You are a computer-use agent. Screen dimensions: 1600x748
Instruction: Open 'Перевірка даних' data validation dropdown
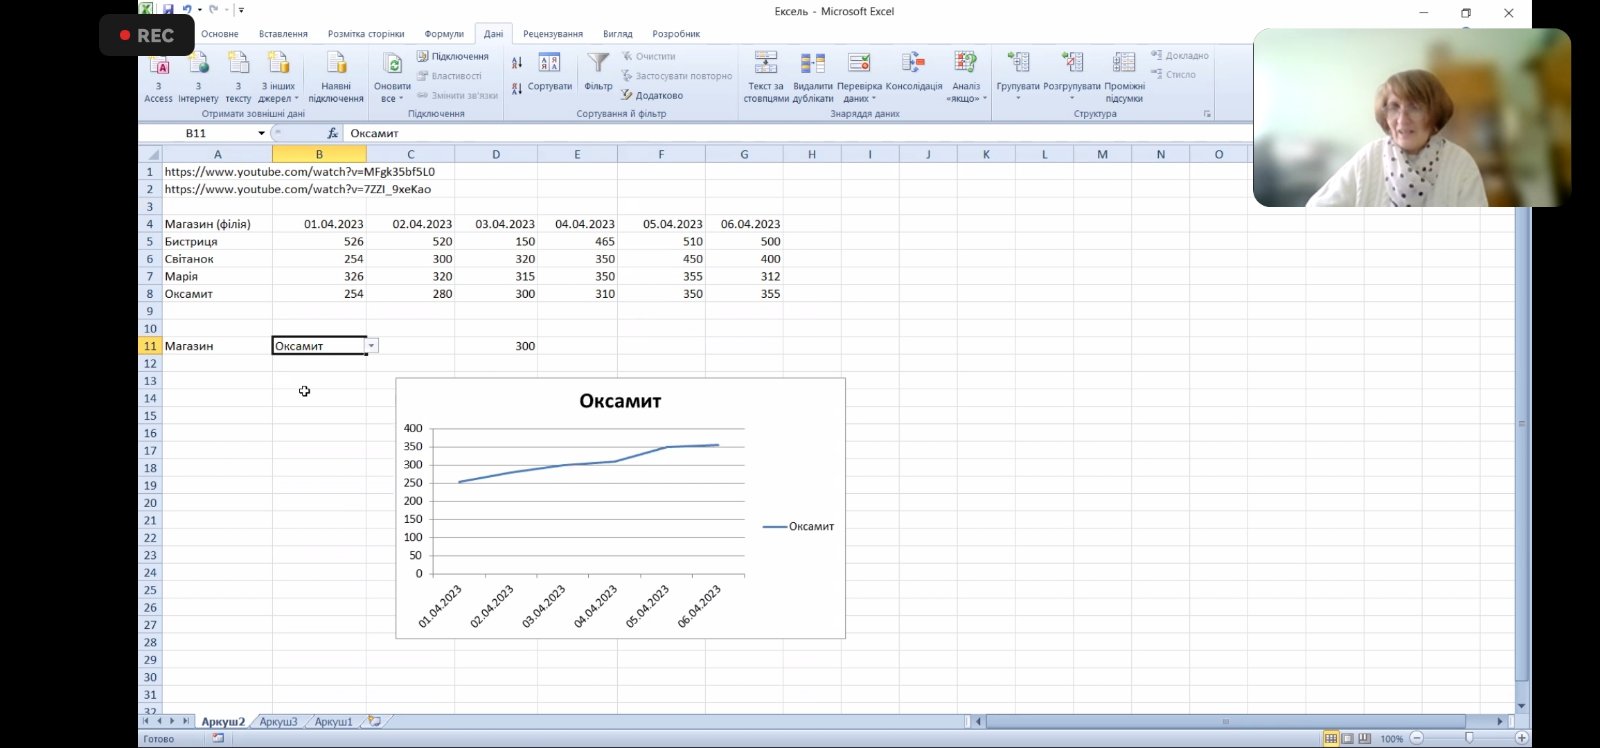tap(859, 78)
